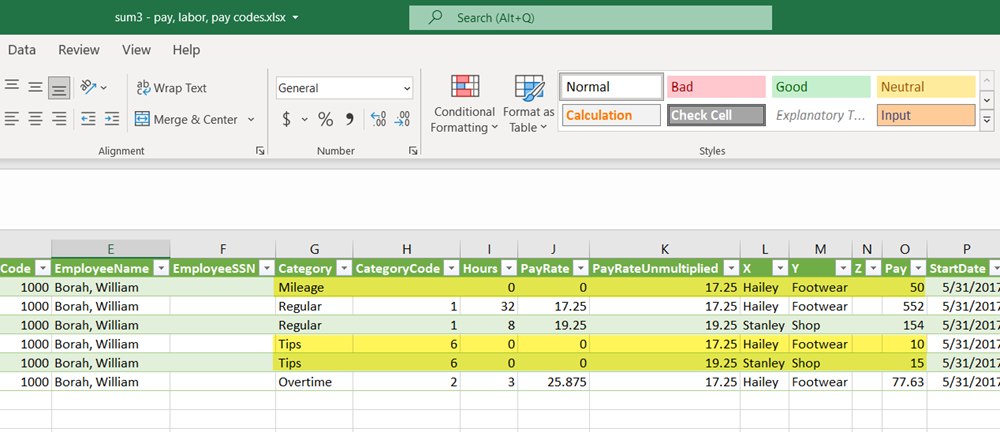Open Format as Table gallery
This screenshot has height=432, width=1000.
pyautogui.click(x=529, y=103)
